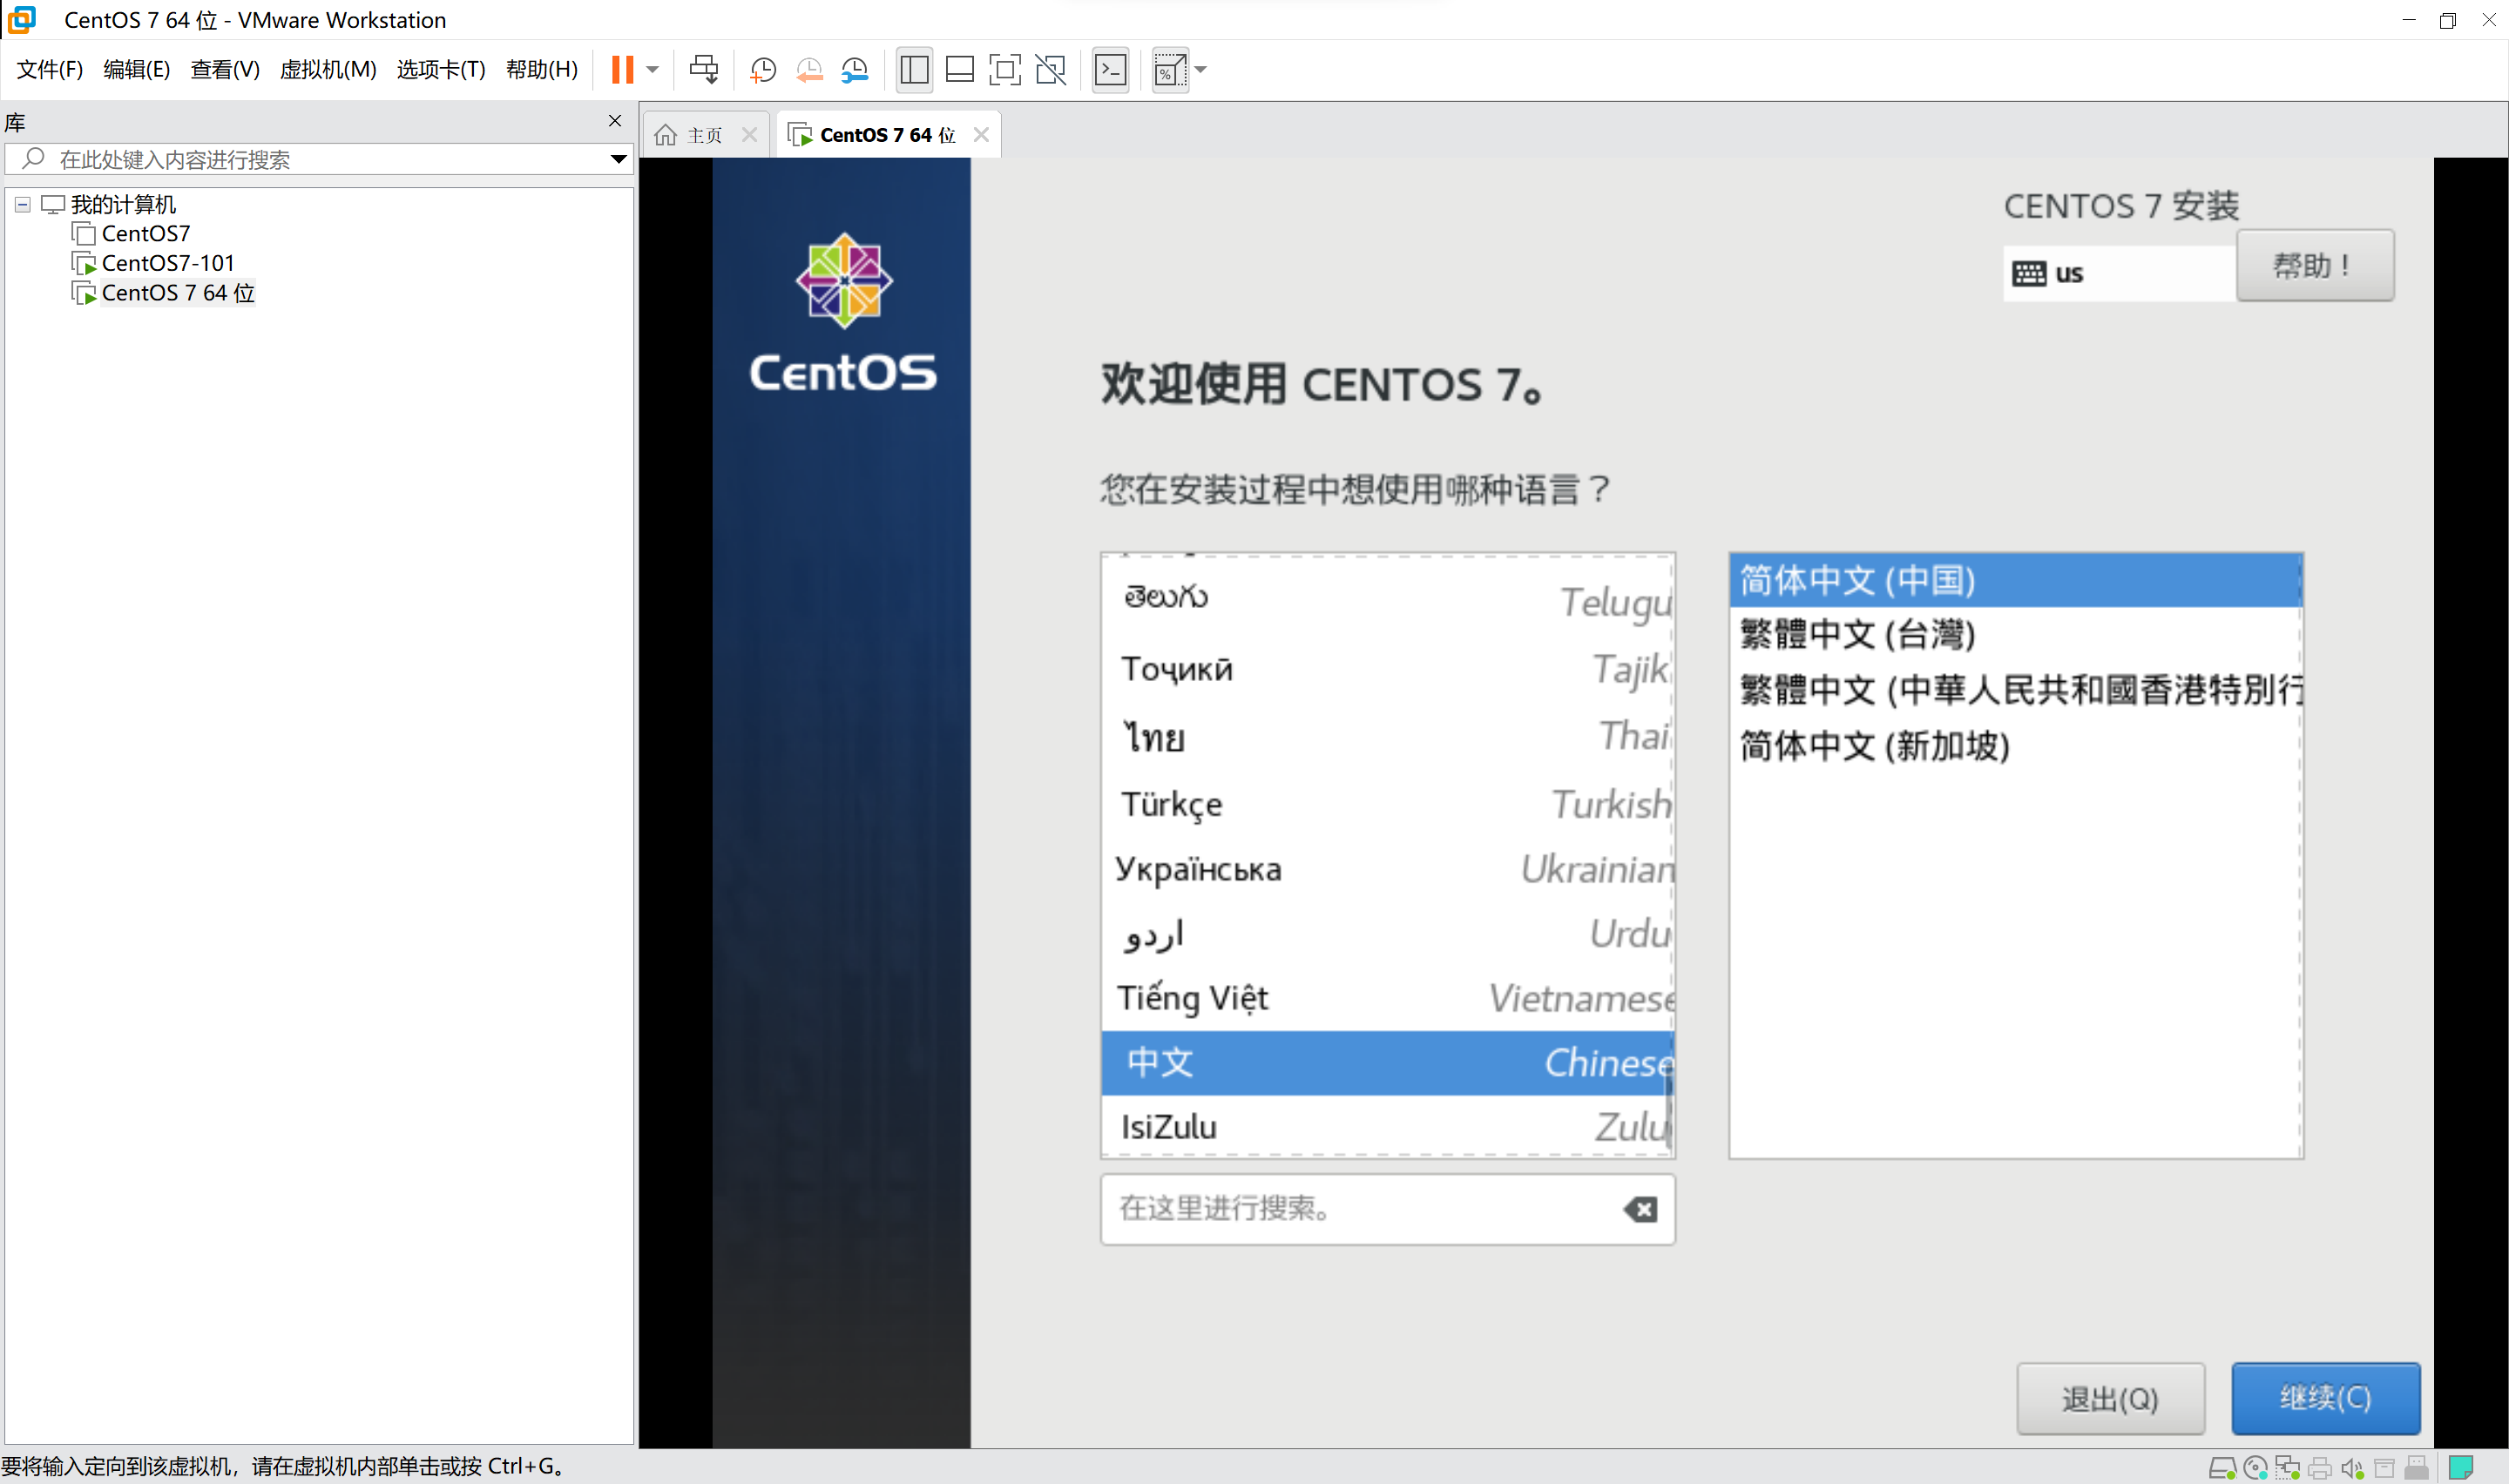Click the 退出(Q) quit button
This screenshot has width=2509, height=1484.
(x=2110, y=1397)
